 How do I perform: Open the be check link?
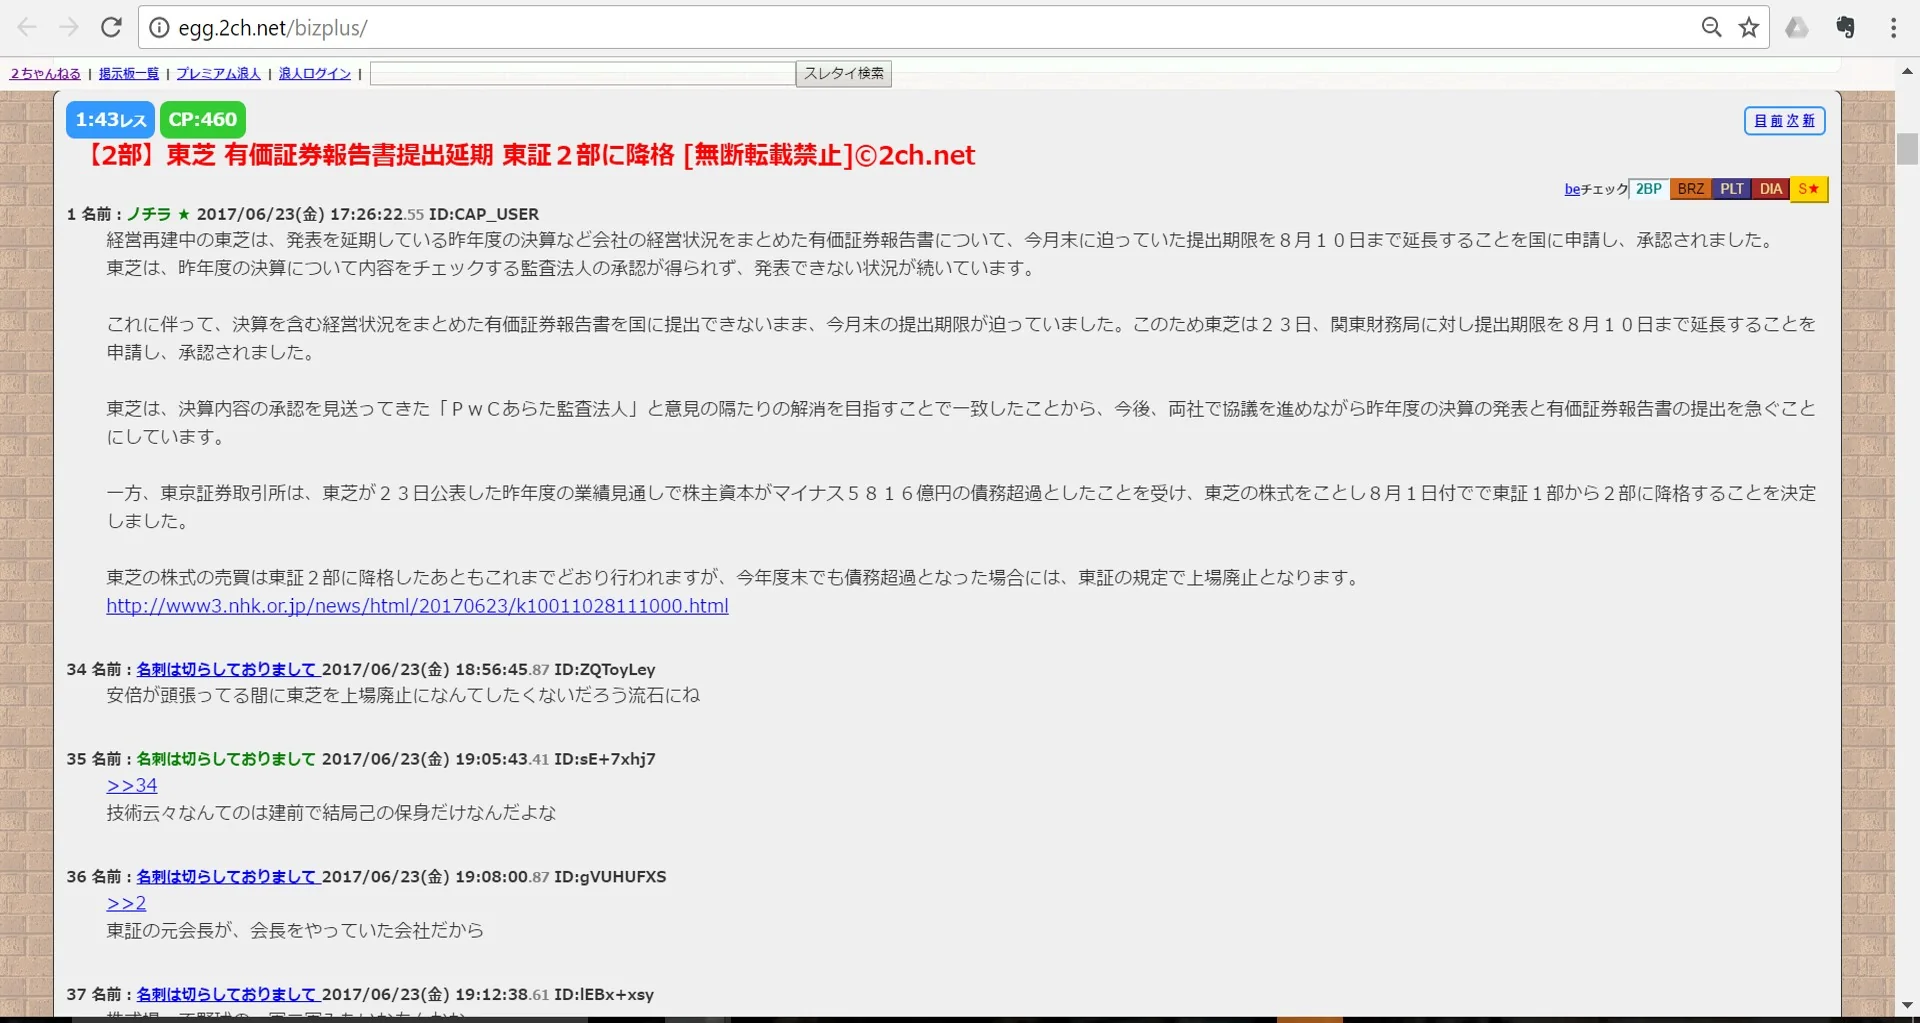coord(1572,189)
